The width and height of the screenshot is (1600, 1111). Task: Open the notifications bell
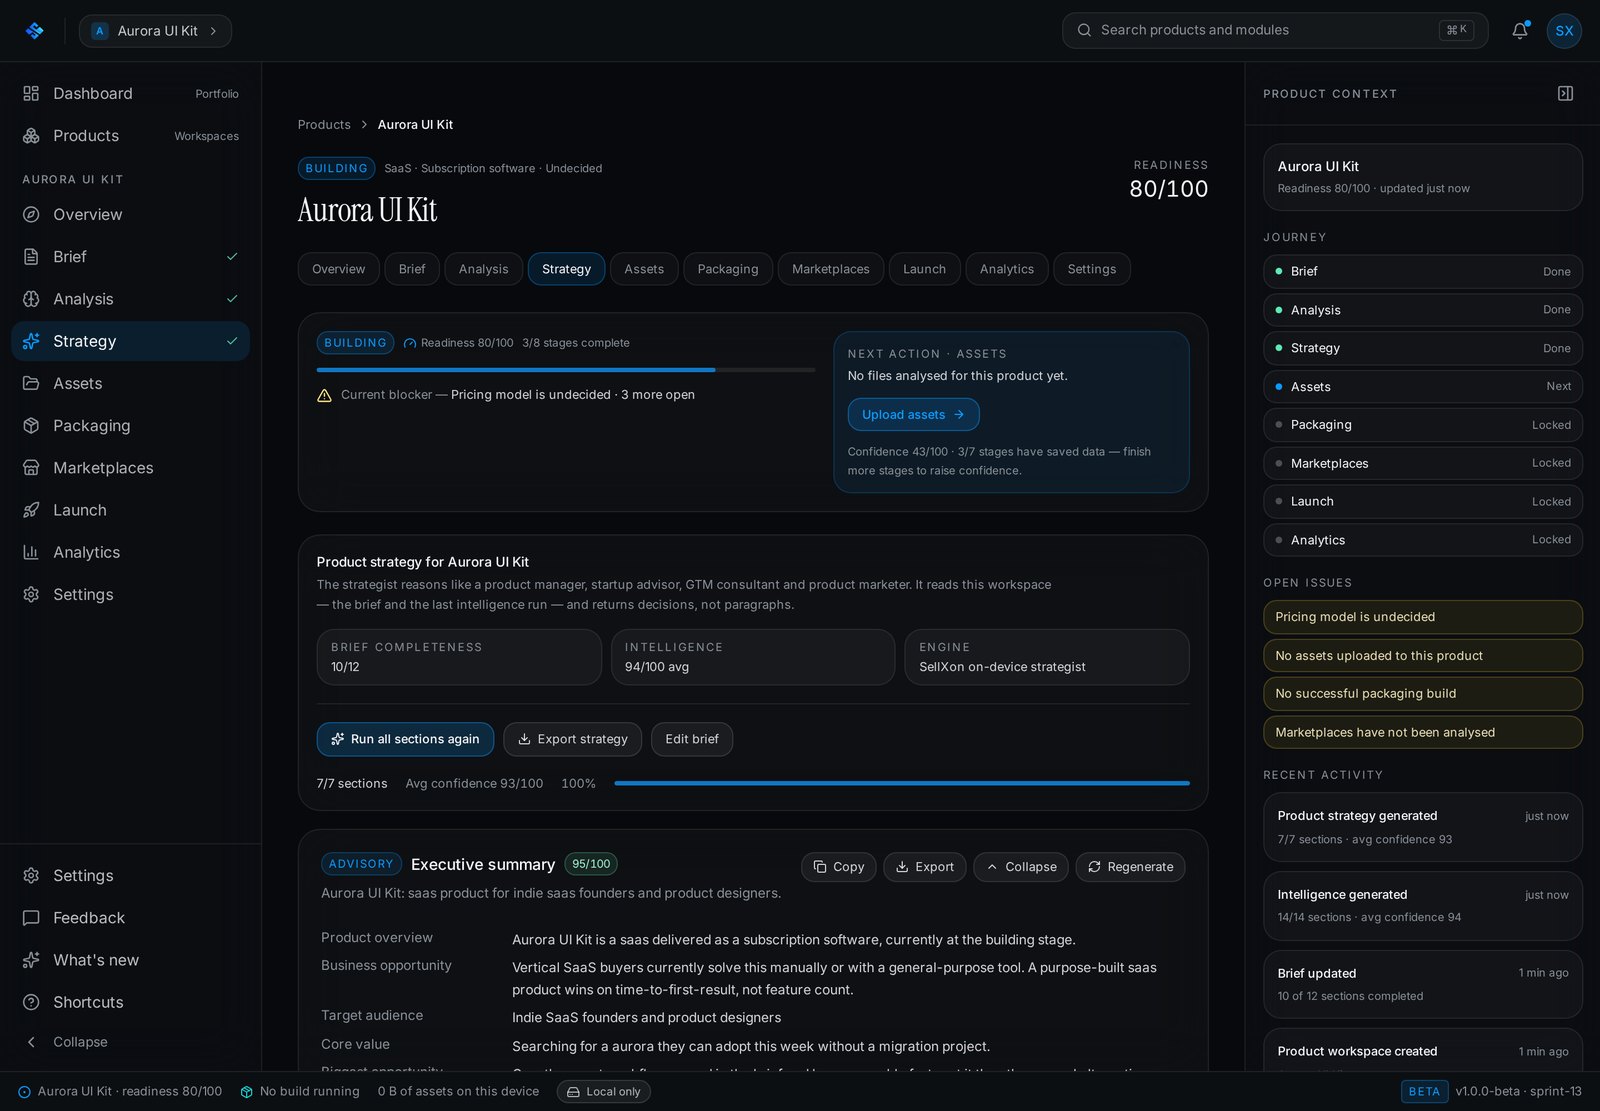tap(1520, 30)
